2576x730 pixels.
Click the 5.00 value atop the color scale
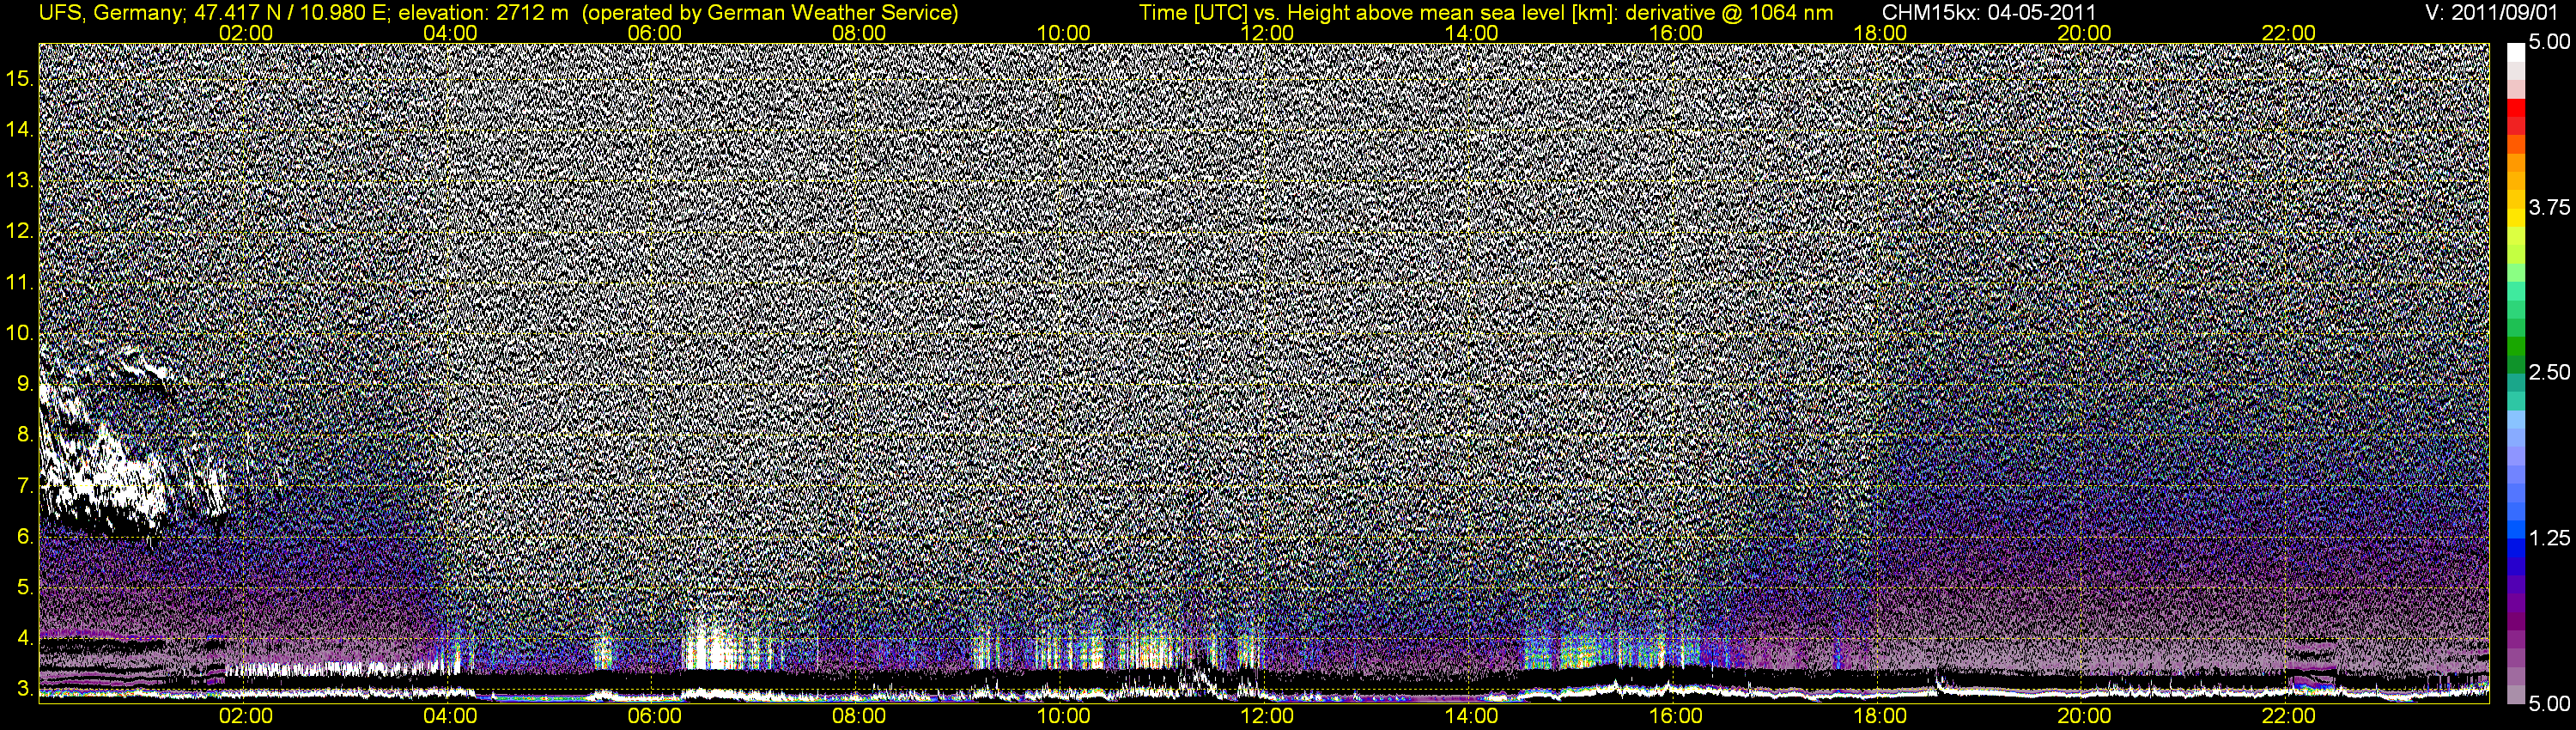[x=2549, y=43]
